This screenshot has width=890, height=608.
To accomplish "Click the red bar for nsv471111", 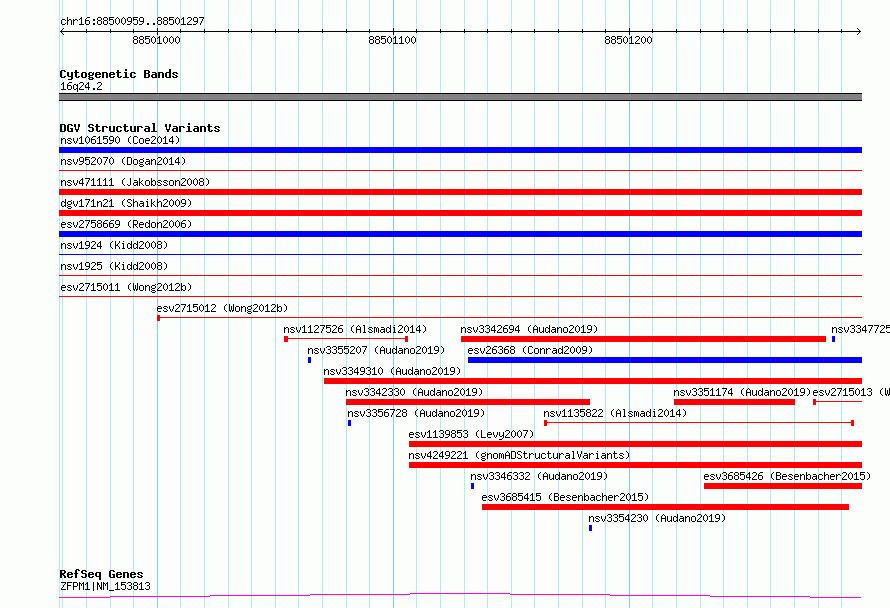I will click(x=460, y=192).
